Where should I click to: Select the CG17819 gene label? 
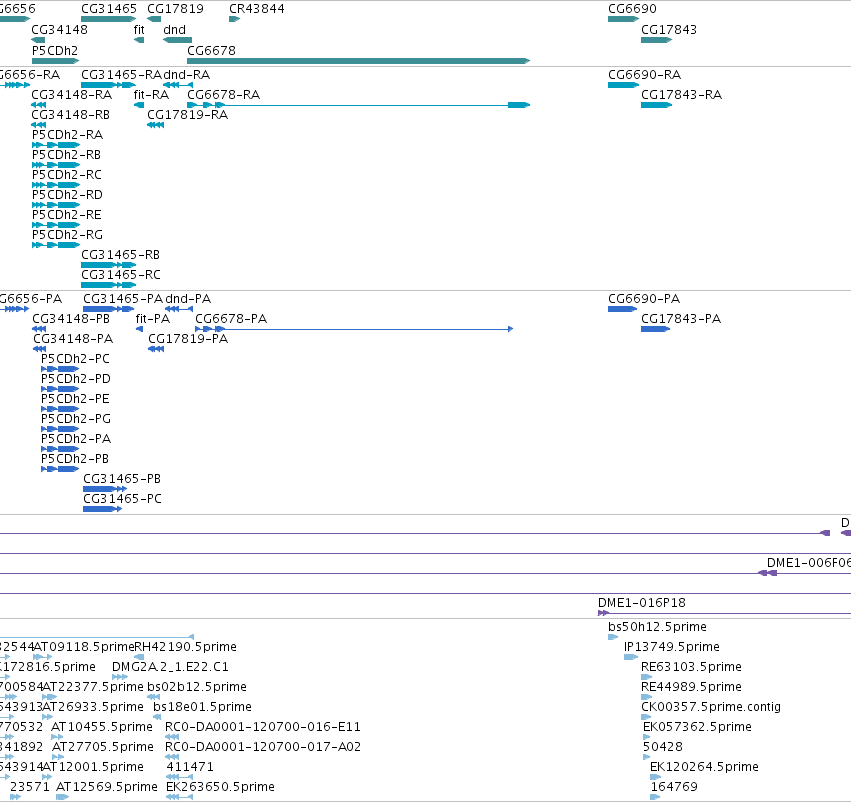(x=175, y=9)
